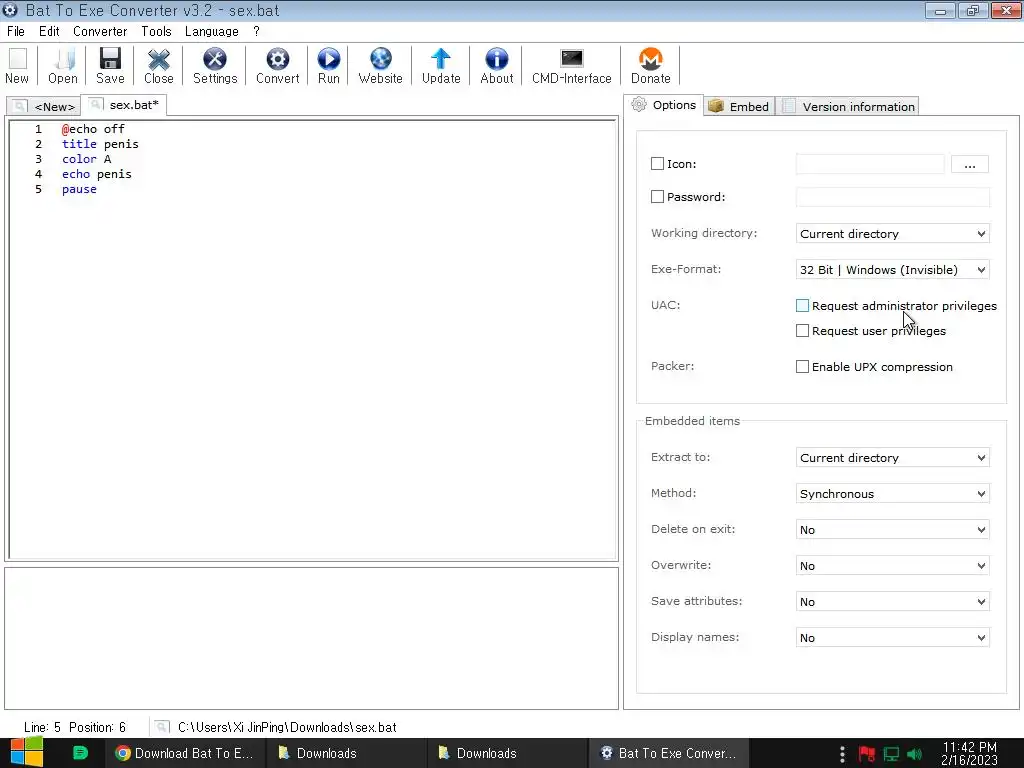The width and height of the screenshot is (1024, 768).
Task: Click the 'Line: 5 Position: 6' status text
Action: point(74,727)
